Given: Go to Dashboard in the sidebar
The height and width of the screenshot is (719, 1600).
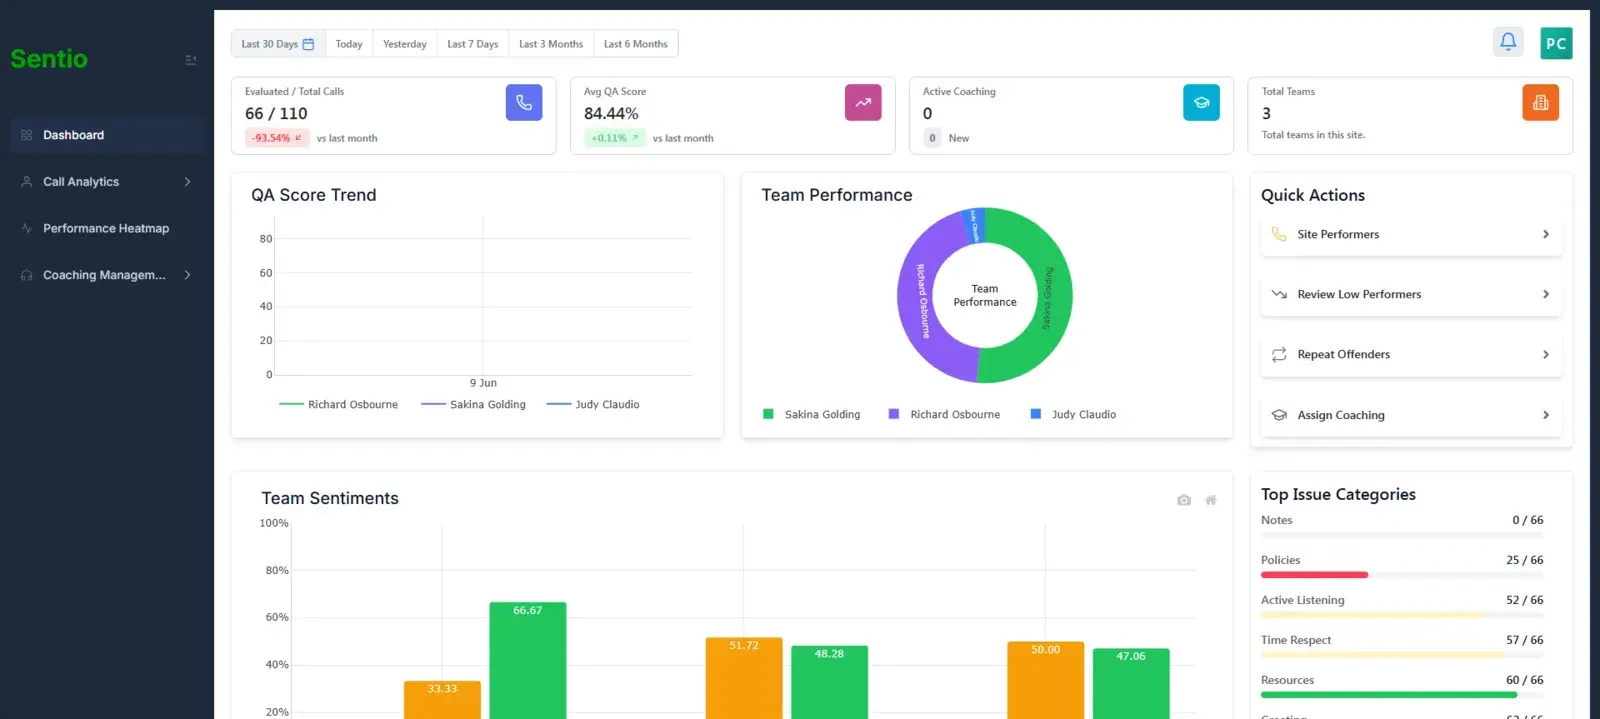Looking at the screenshot, I should click(x=107, y=135).
